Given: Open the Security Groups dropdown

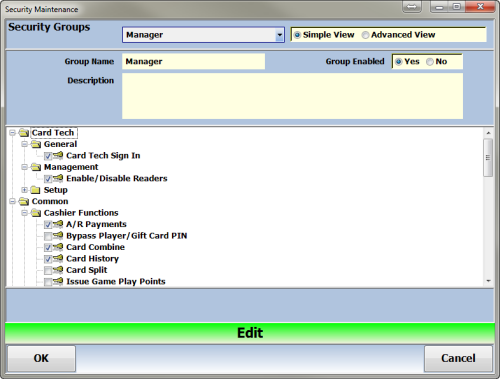Looking at the screenshot, I should (279, 35).
